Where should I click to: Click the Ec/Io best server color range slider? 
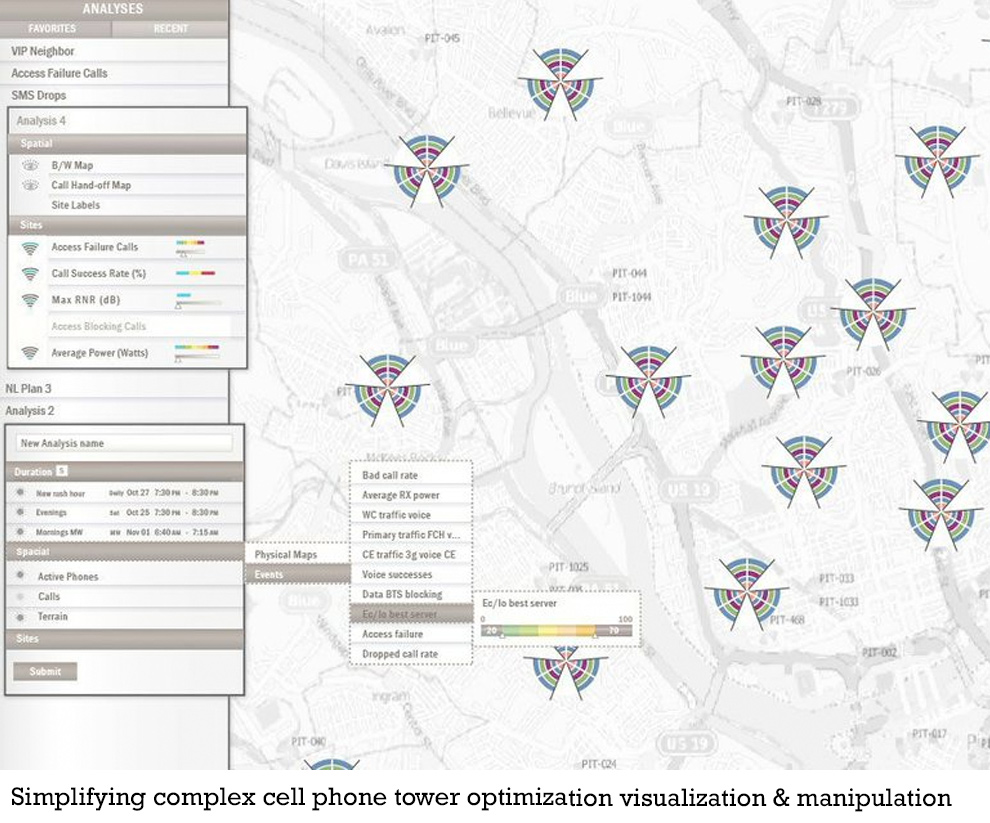(554, 631)
